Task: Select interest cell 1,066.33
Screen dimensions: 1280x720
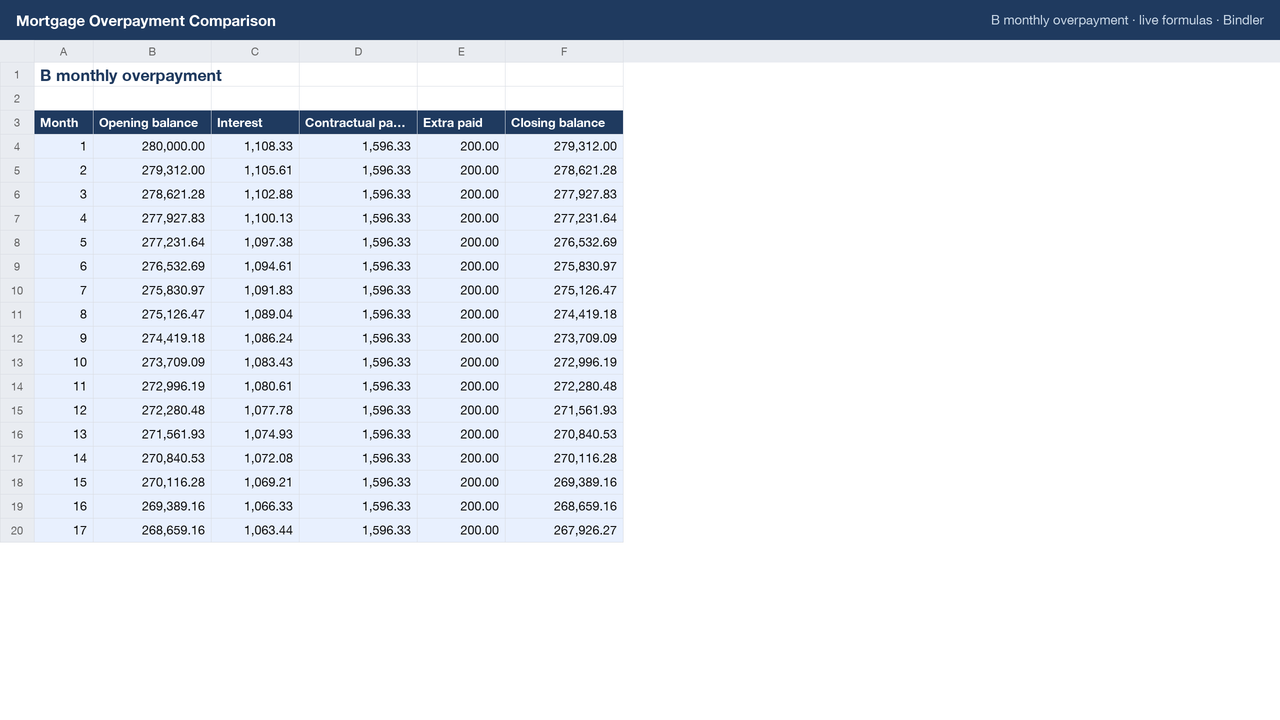Action: pos(255,507)
